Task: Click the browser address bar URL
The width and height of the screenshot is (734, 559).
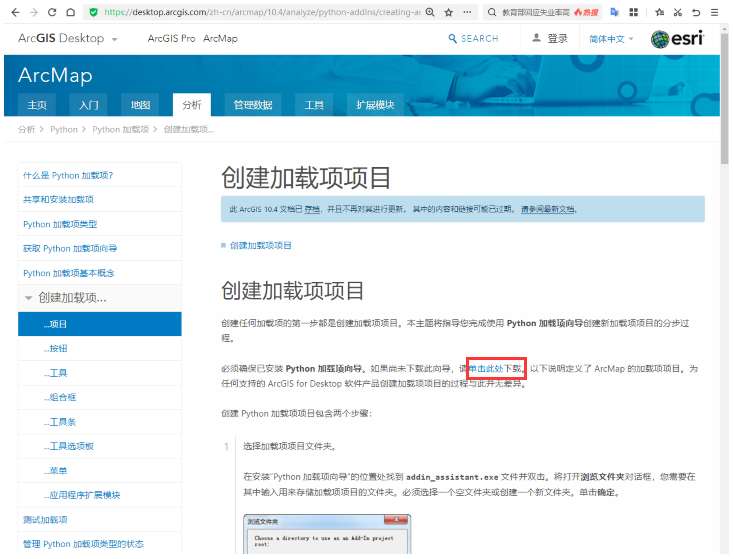Action: pos(262,12)
